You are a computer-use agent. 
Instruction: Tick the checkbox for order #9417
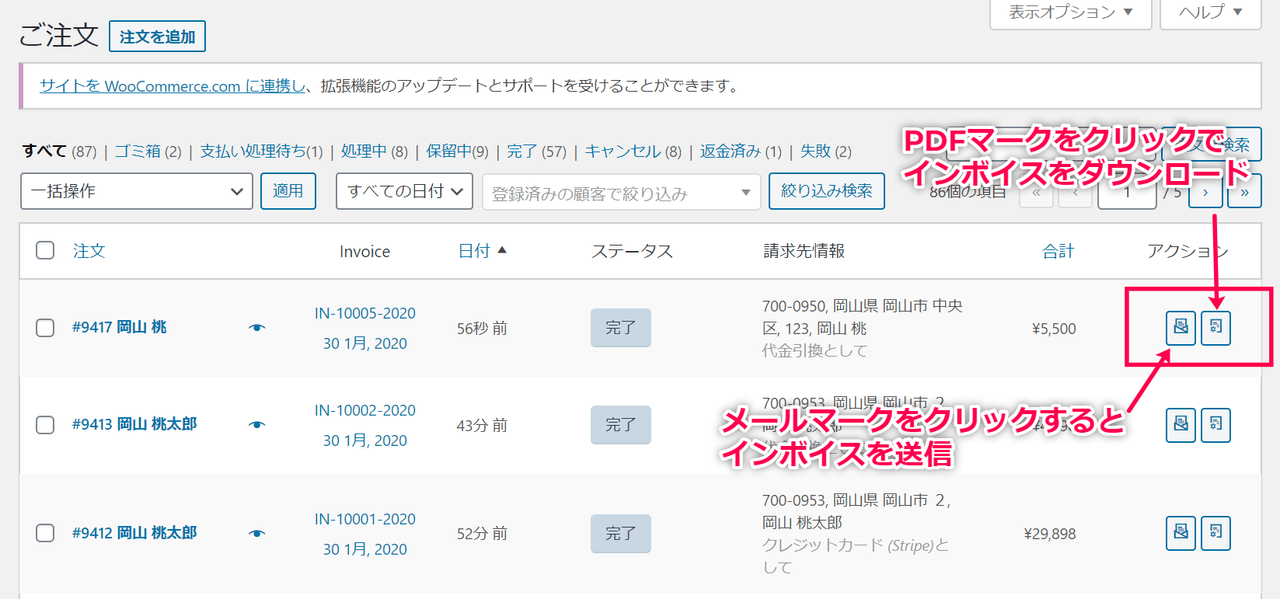click(x=45, y=327)
